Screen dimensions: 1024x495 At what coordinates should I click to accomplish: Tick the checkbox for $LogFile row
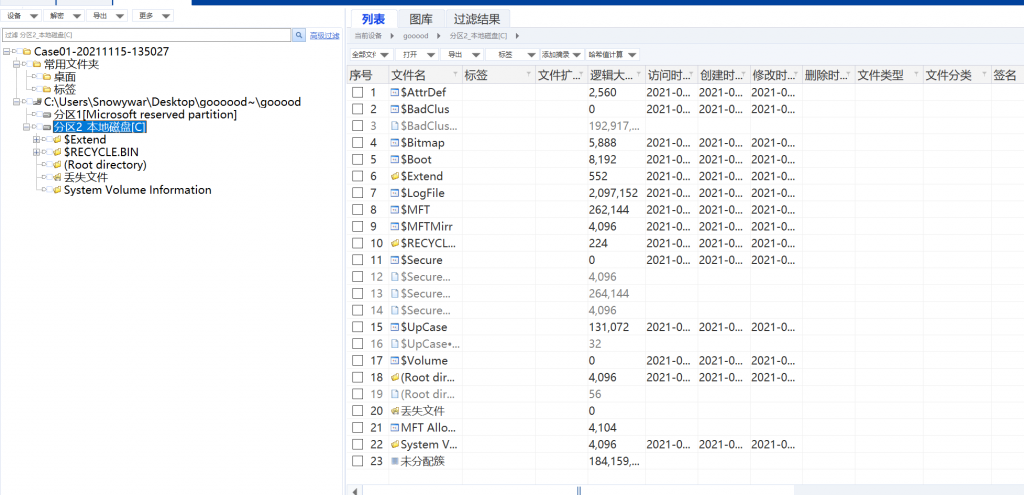coord(357,193)
